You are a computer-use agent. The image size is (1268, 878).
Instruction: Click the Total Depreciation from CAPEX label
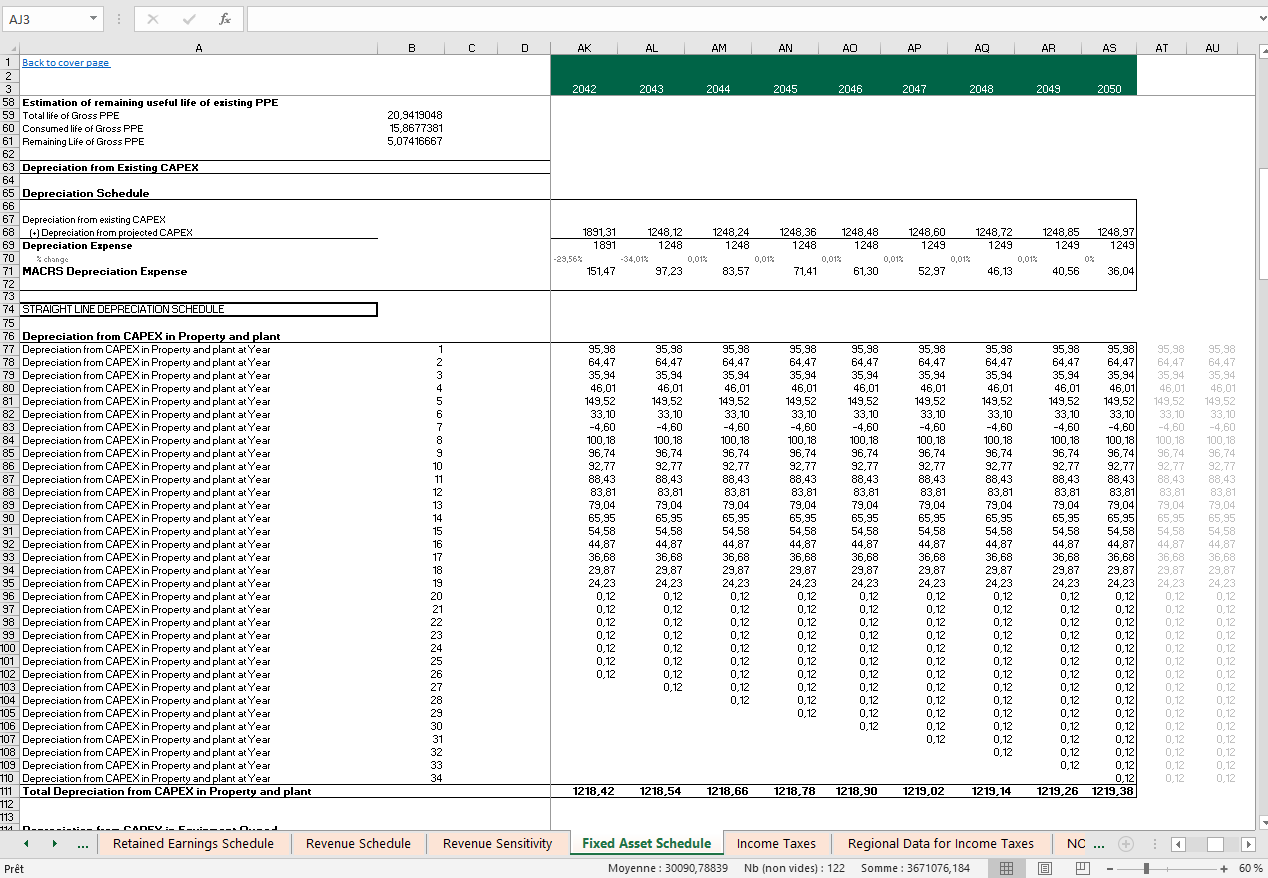[167, 791]
